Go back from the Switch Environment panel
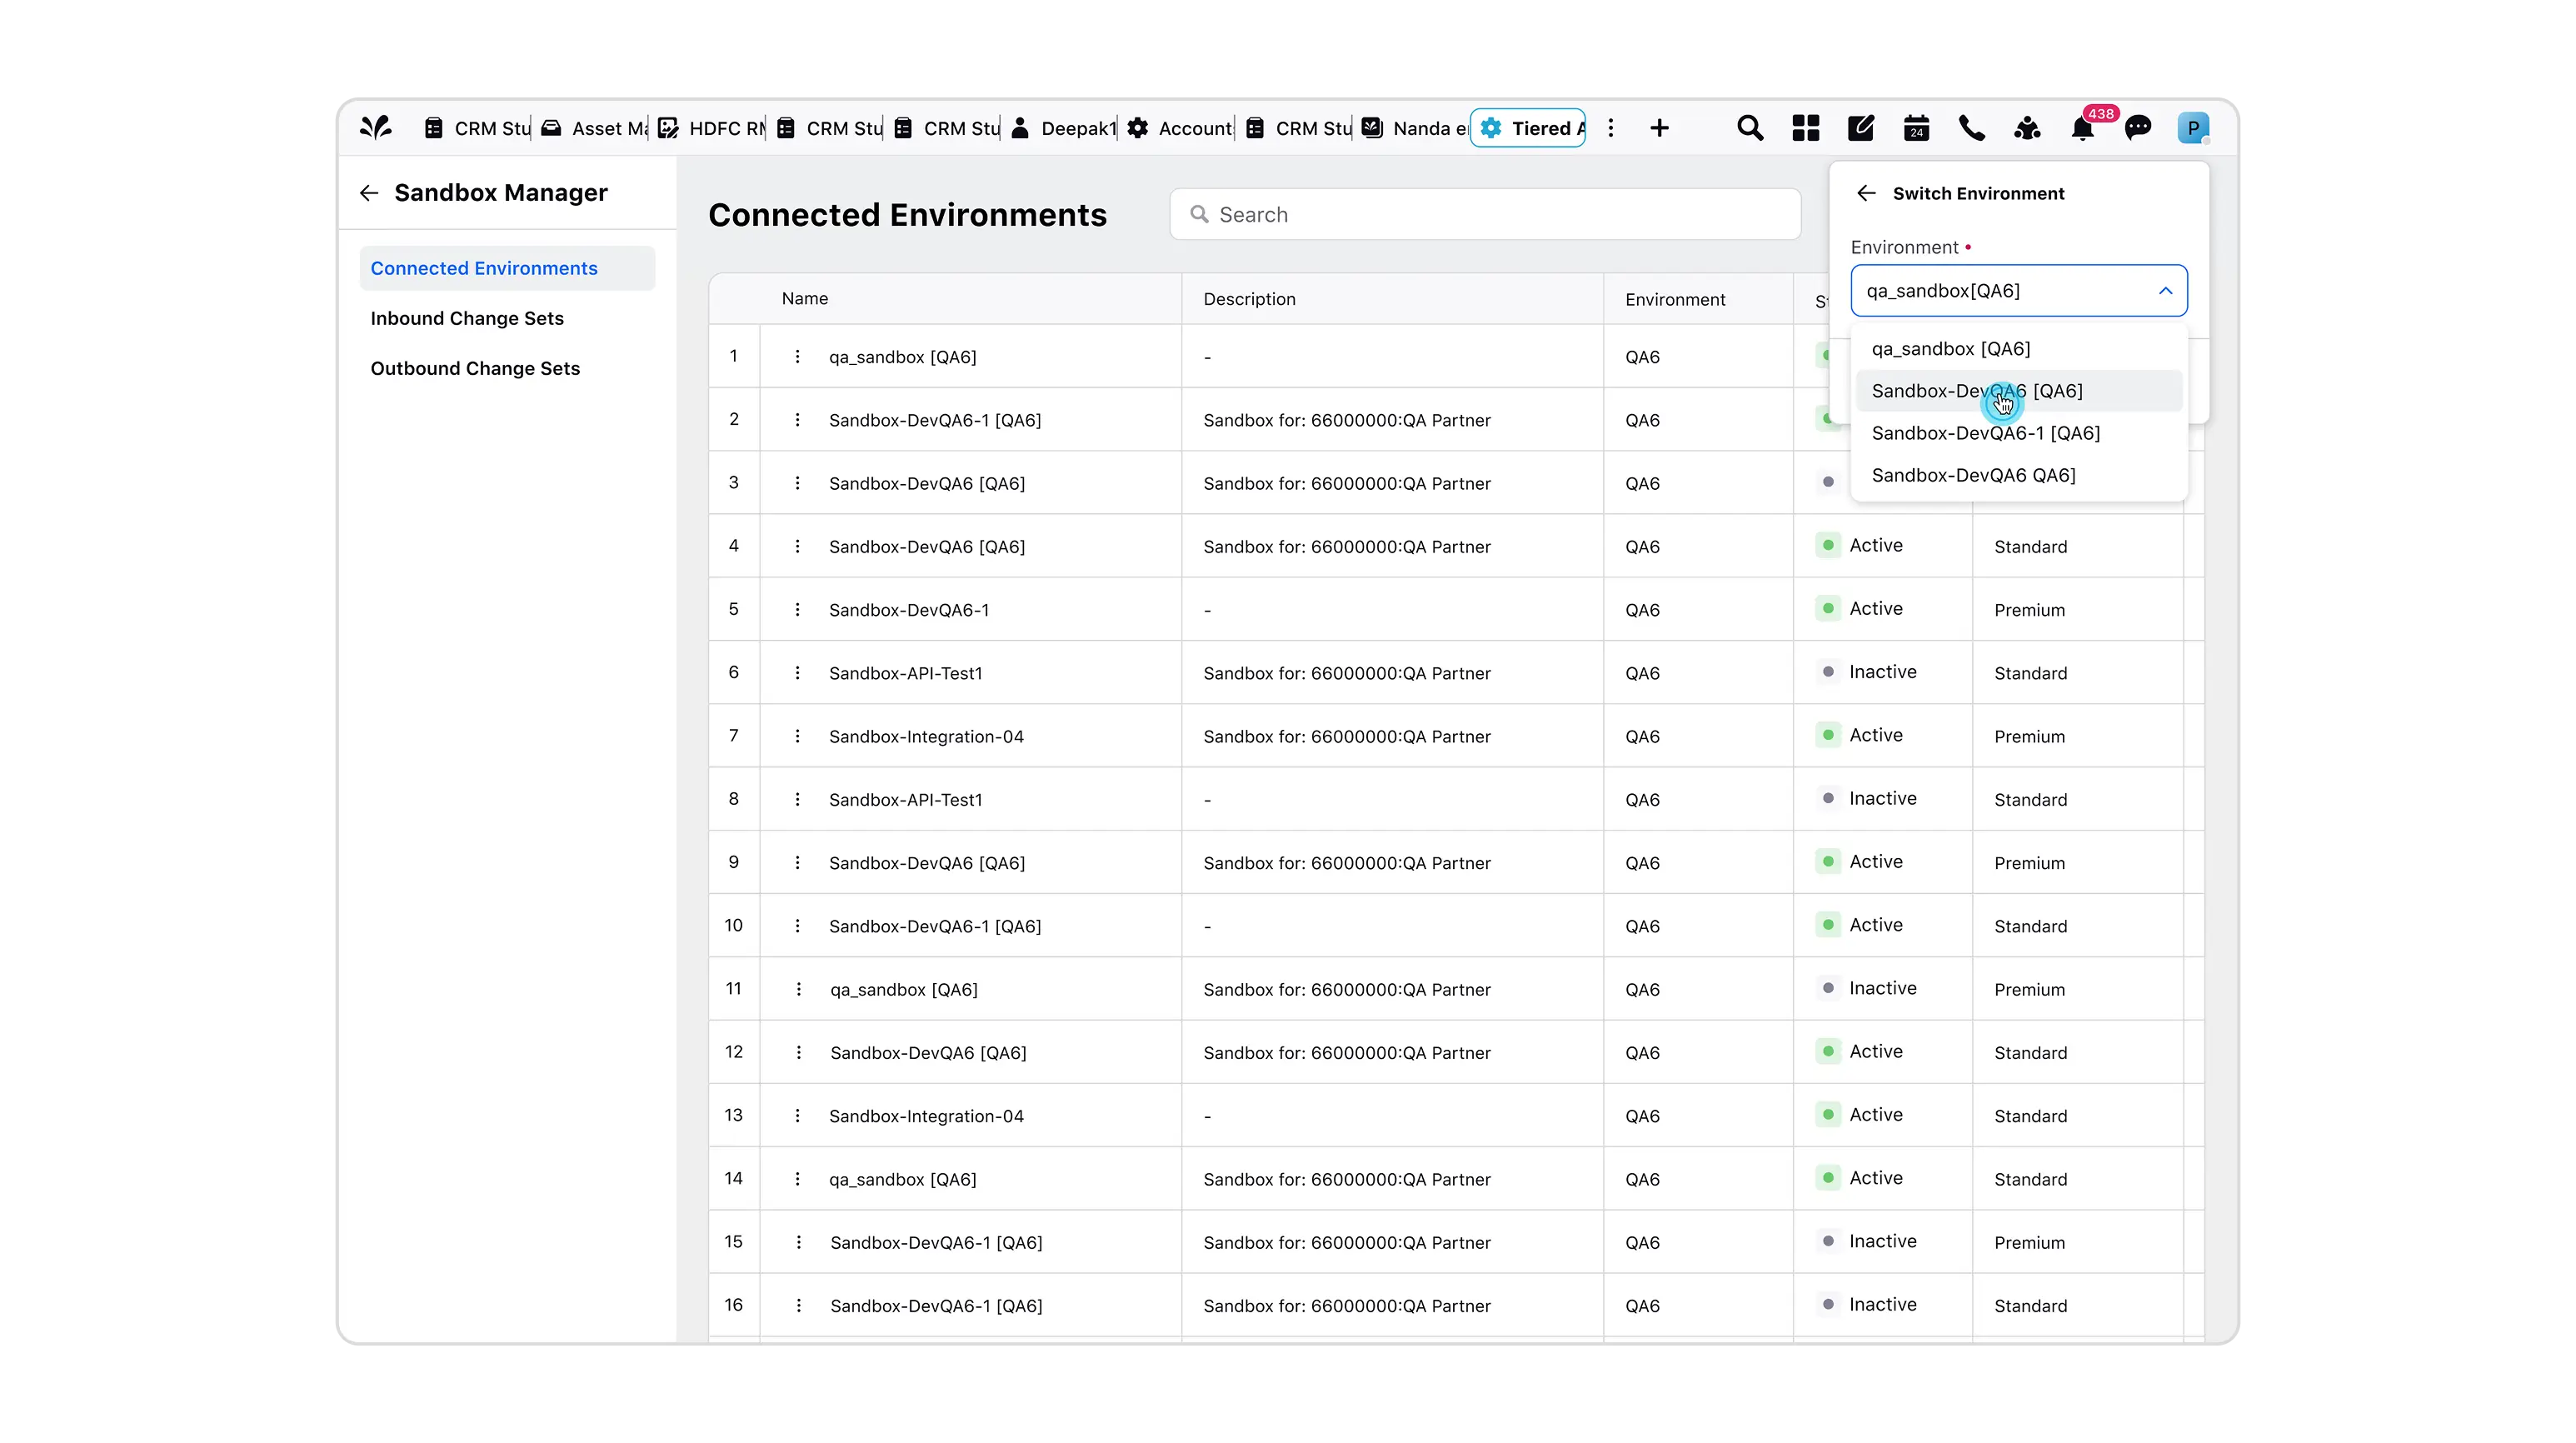 (x=1866, y=193)
